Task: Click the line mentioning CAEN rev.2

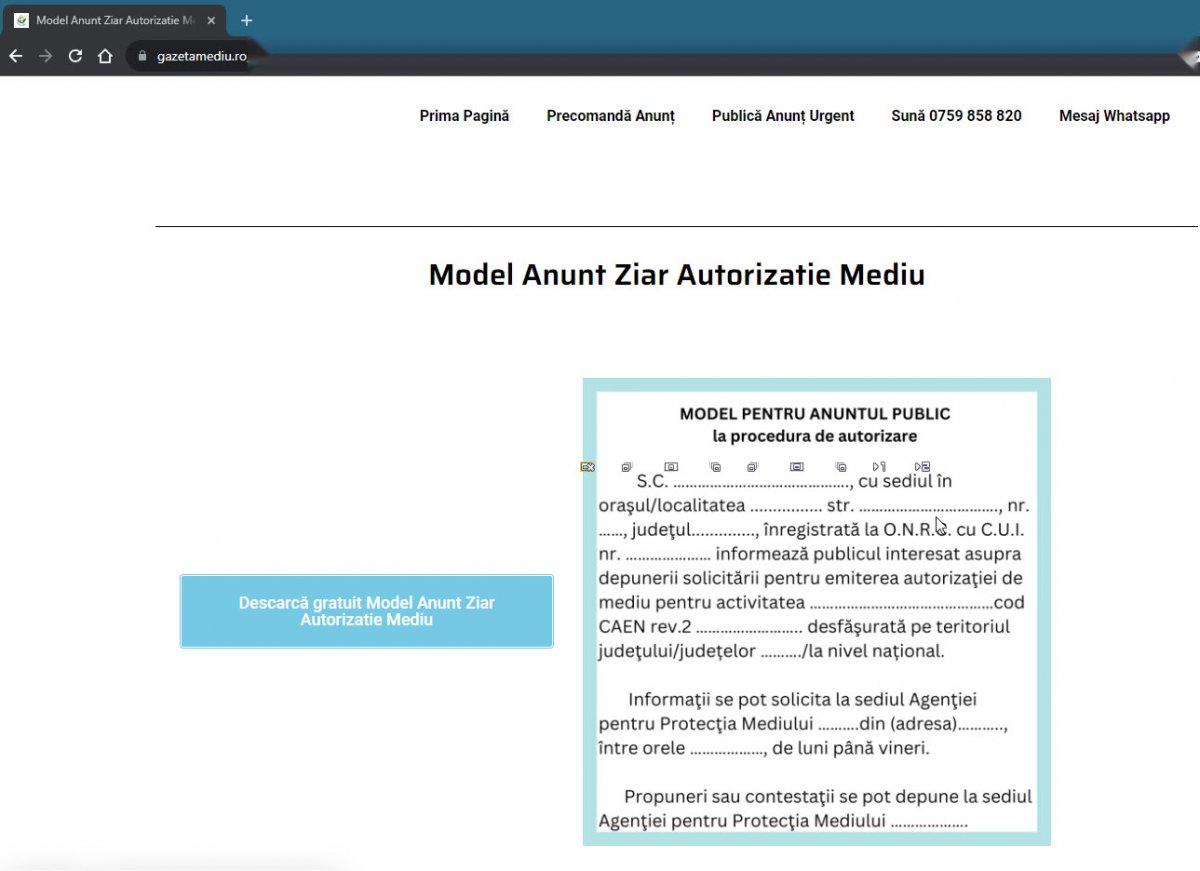Action: click(804, 627)
